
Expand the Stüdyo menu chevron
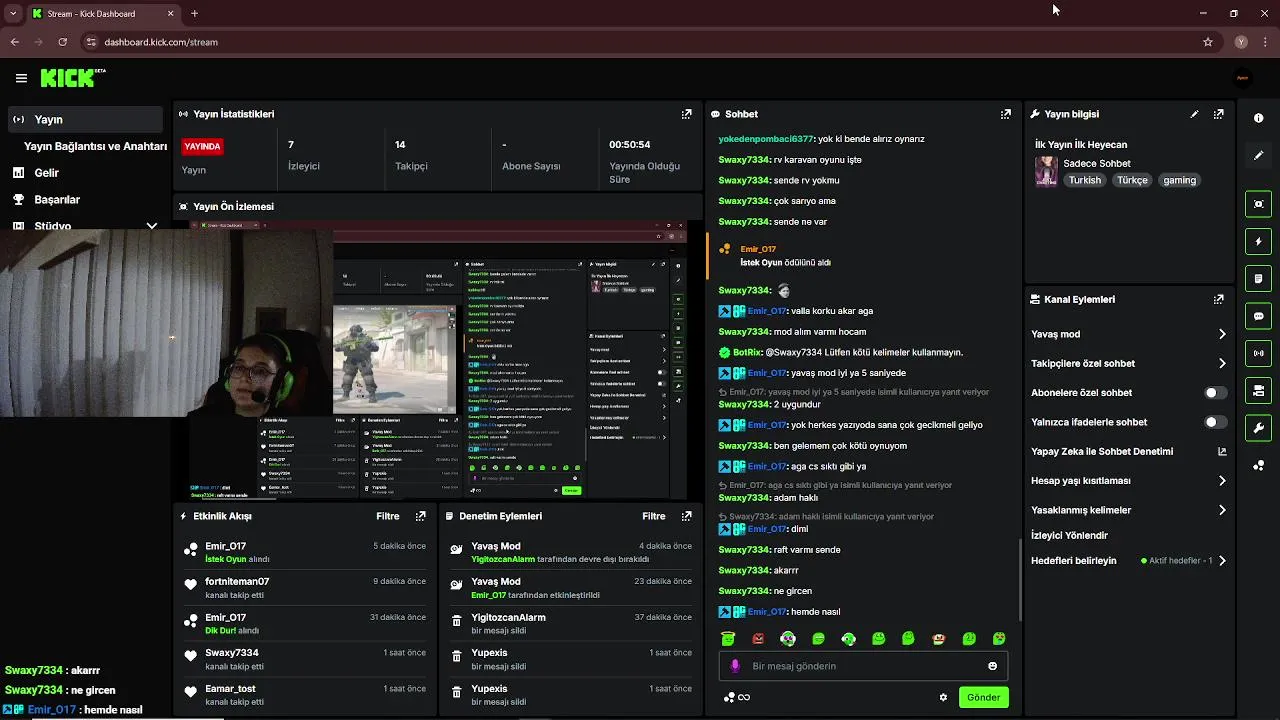pyautogui.click(x=152, y=226)
